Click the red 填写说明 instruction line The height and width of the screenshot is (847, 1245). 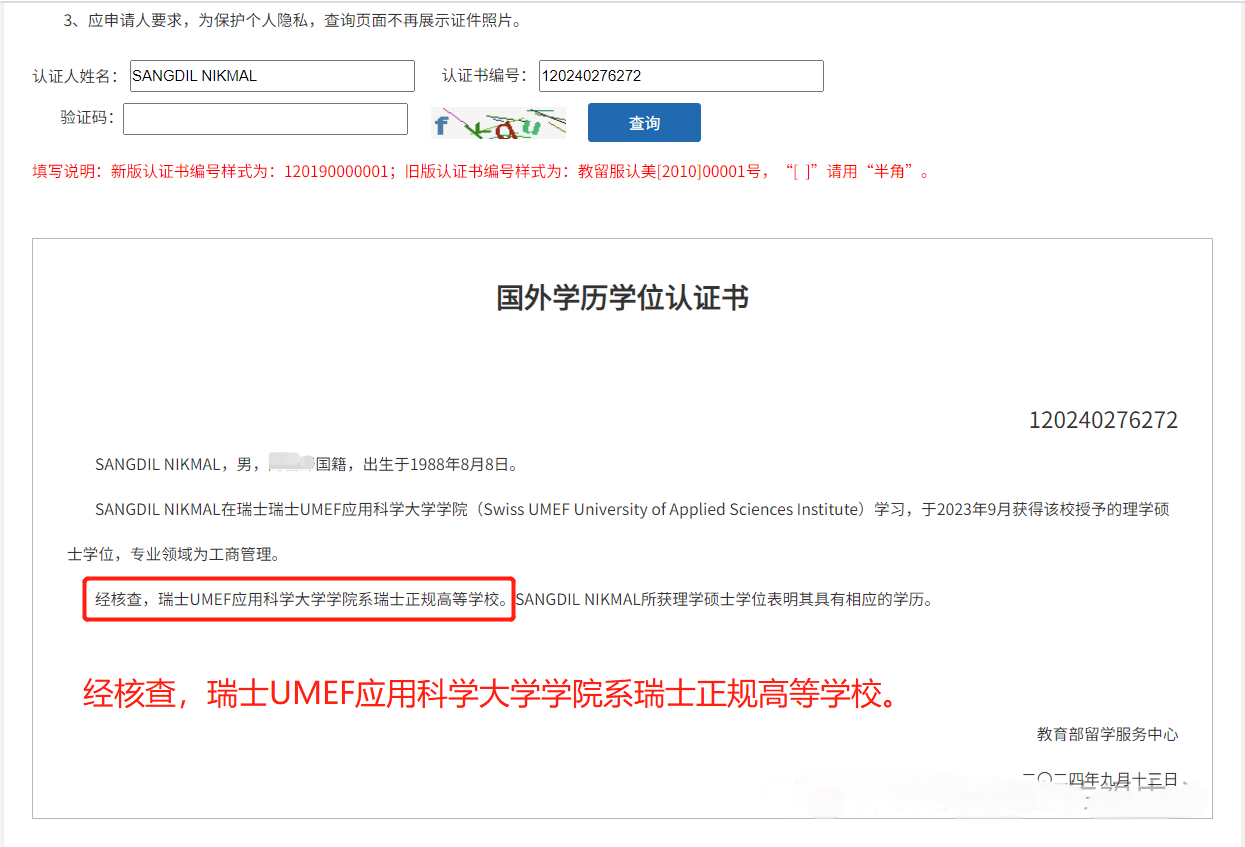[x=482, y=171]
